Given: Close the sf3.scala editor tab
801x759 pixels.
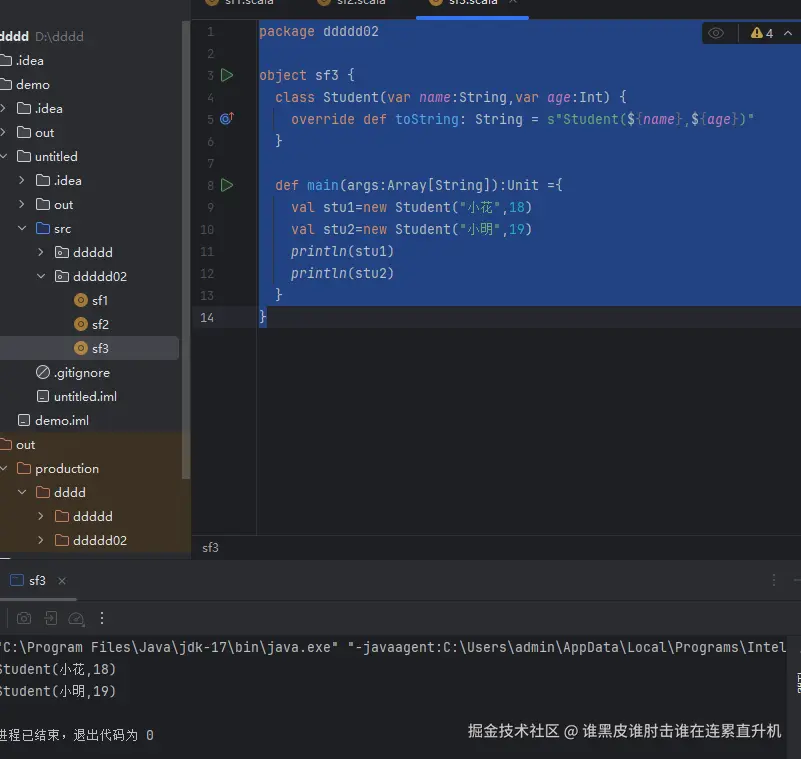Looking at the screenshot, I should (x=513, y=2).
